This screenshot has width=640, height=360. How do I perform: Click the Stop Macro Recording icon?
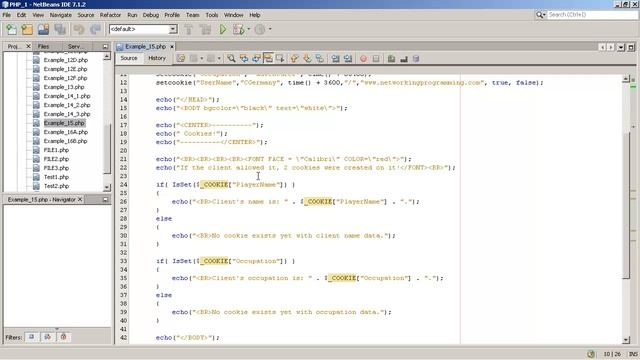[376, 59]
